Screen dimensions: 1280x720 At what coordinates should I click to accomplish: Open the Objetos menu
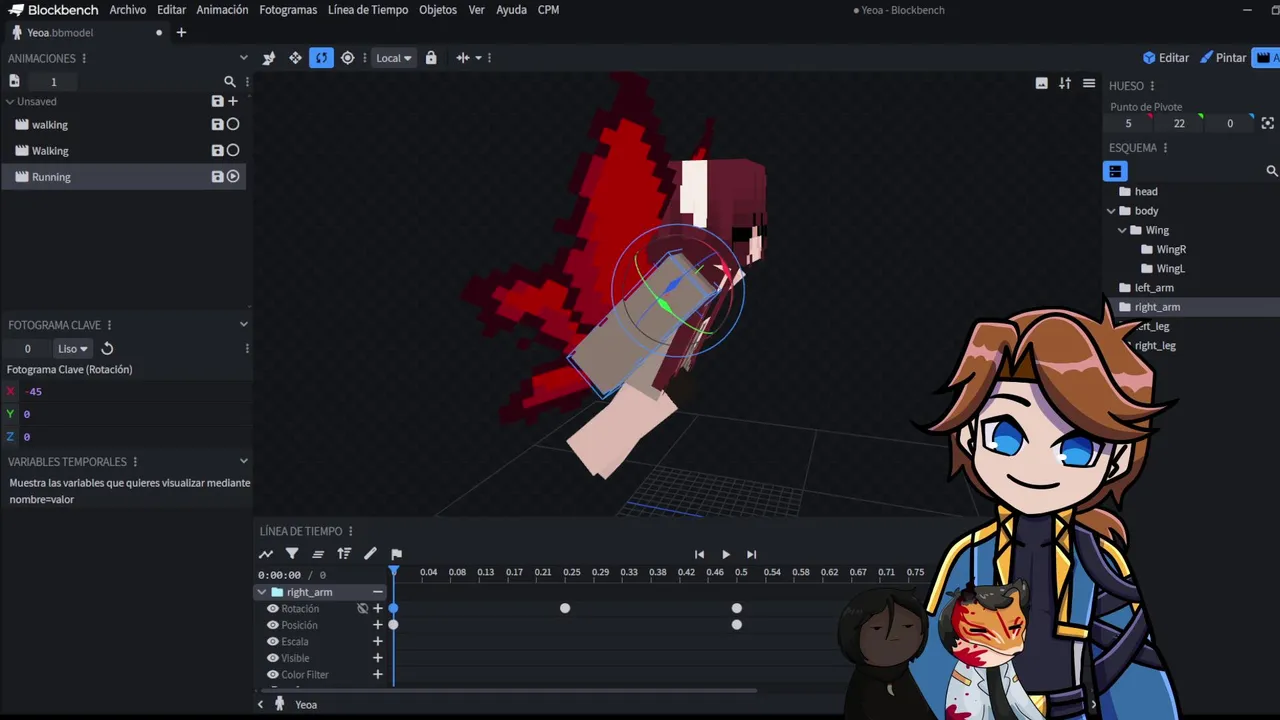pos(438,10)
